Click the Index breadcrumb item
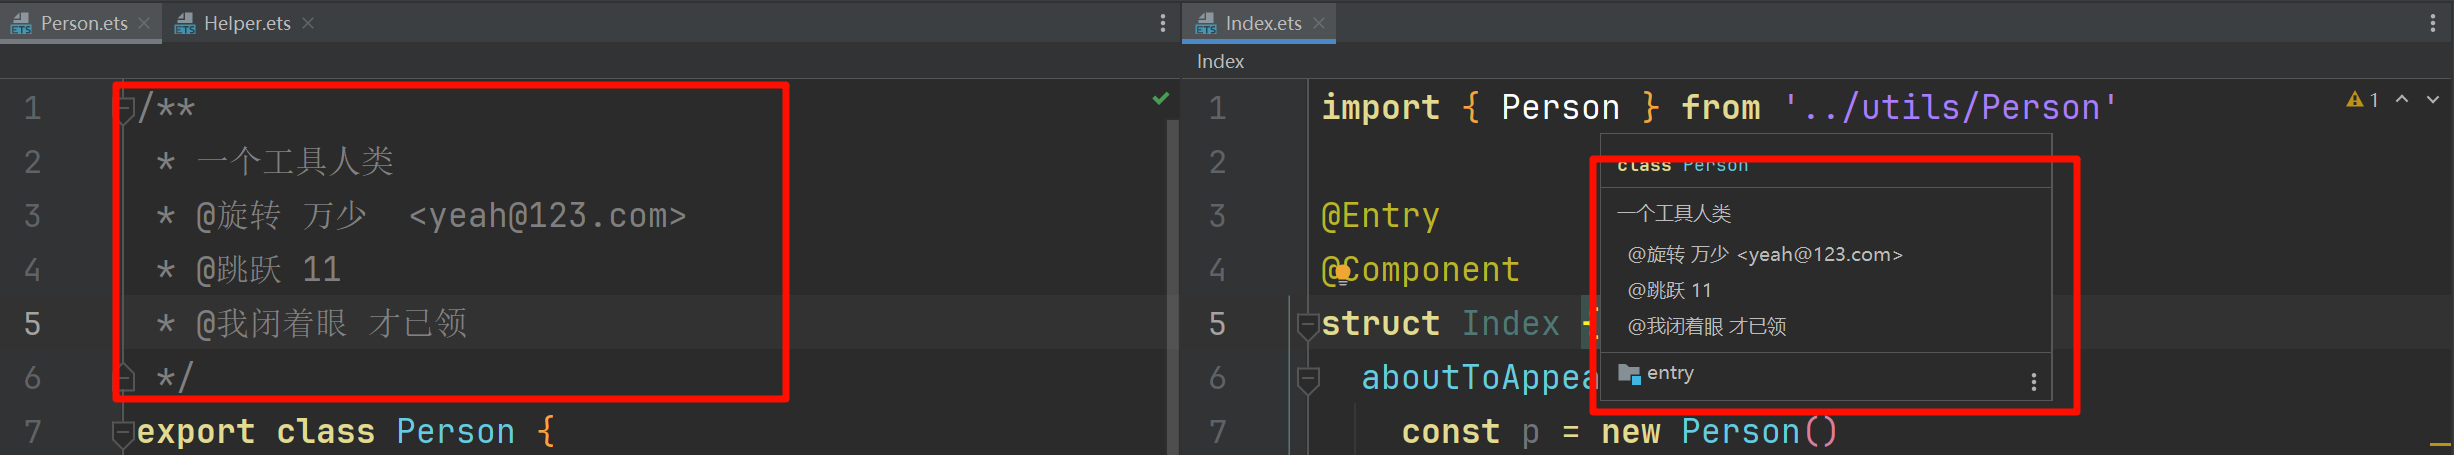Screen dimensions: 2454x455 pos(1220,62)
